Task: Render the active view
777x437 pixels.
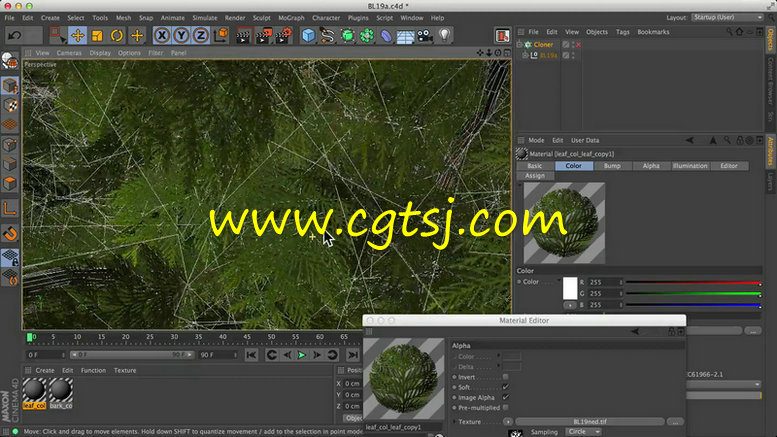Action: point(243,36)
